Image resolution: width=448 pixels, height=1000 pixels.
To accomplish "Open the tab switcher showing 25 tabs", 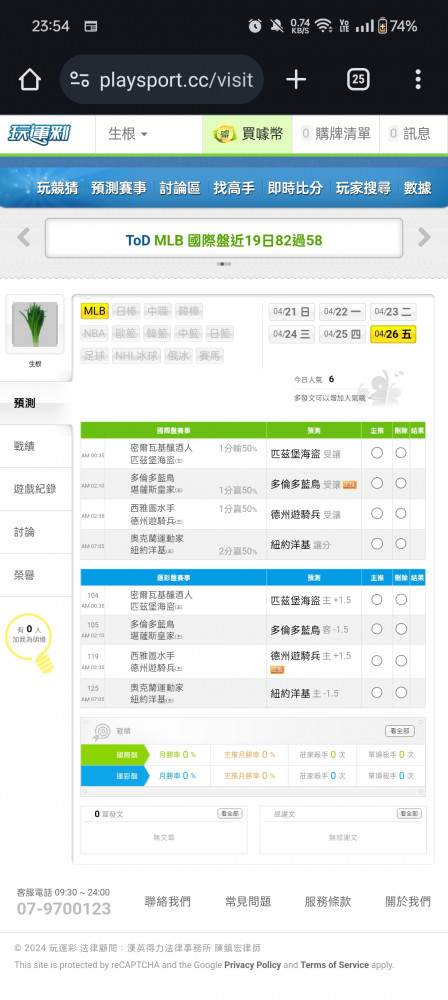I will point(359,80).
